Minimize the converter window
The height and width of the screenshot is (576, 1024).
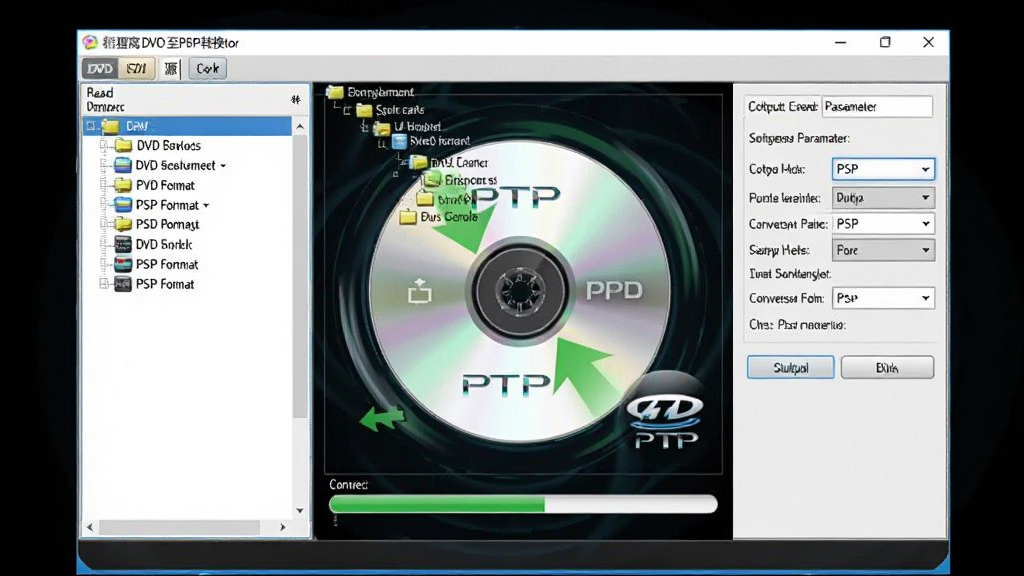point(840,42)
